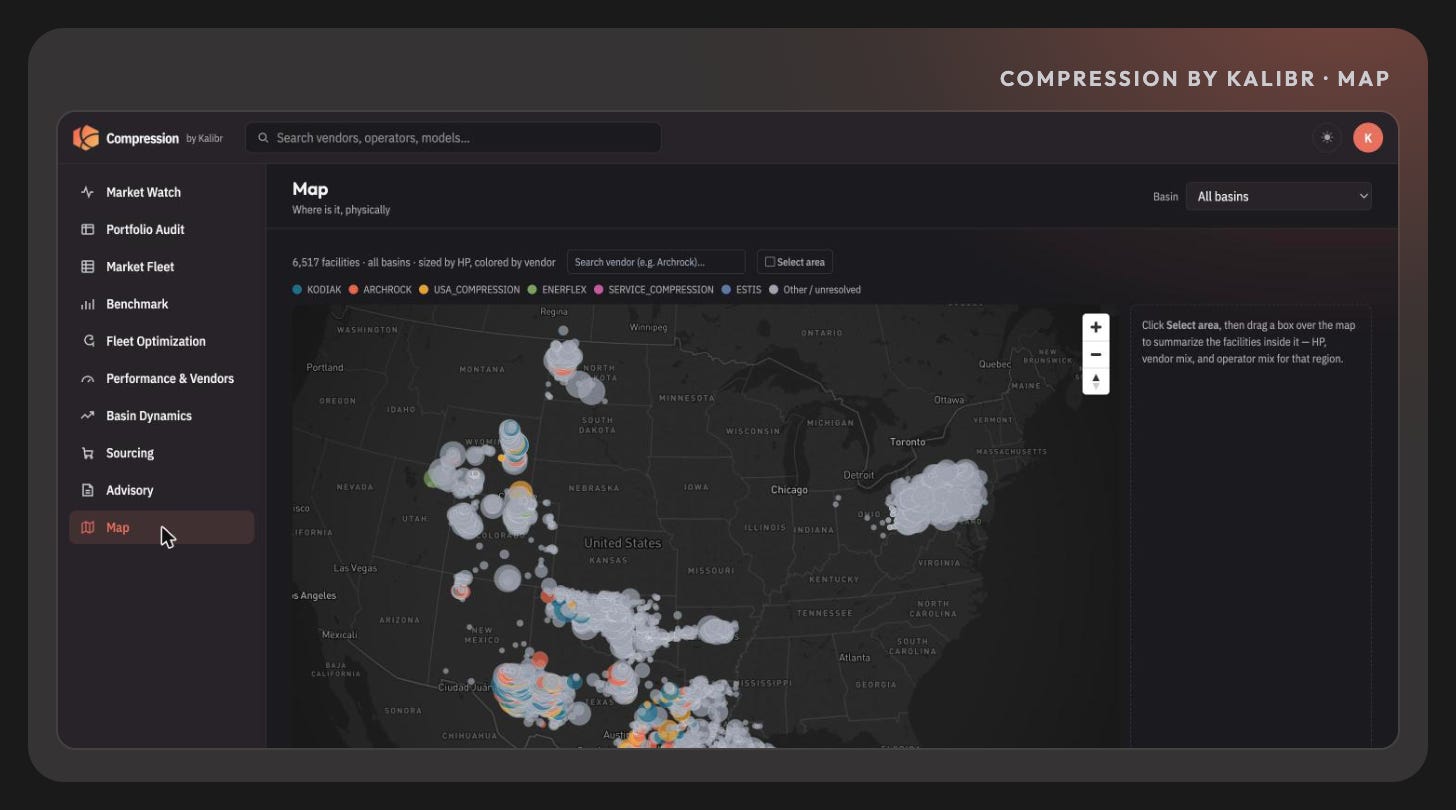Click the Las Vegas map label
The height and width of the screenshot is (810, 1456).
[x=355, y=568]
